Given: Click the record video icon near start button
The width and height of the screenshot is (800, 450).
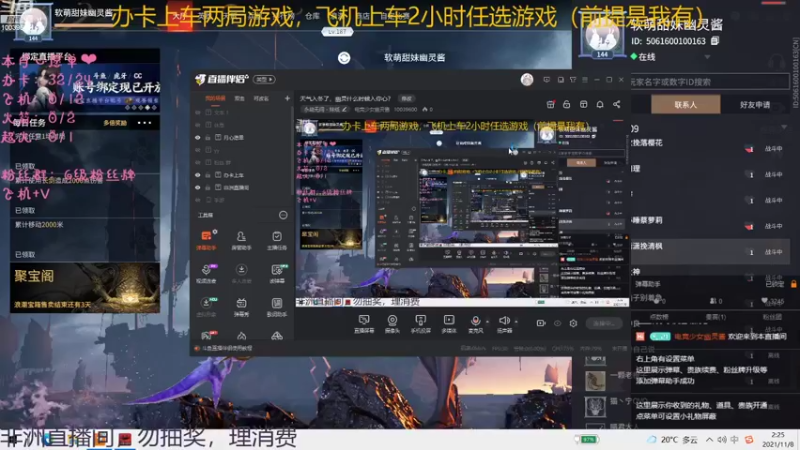Looking at the screenshot, I should pos(541,323).
